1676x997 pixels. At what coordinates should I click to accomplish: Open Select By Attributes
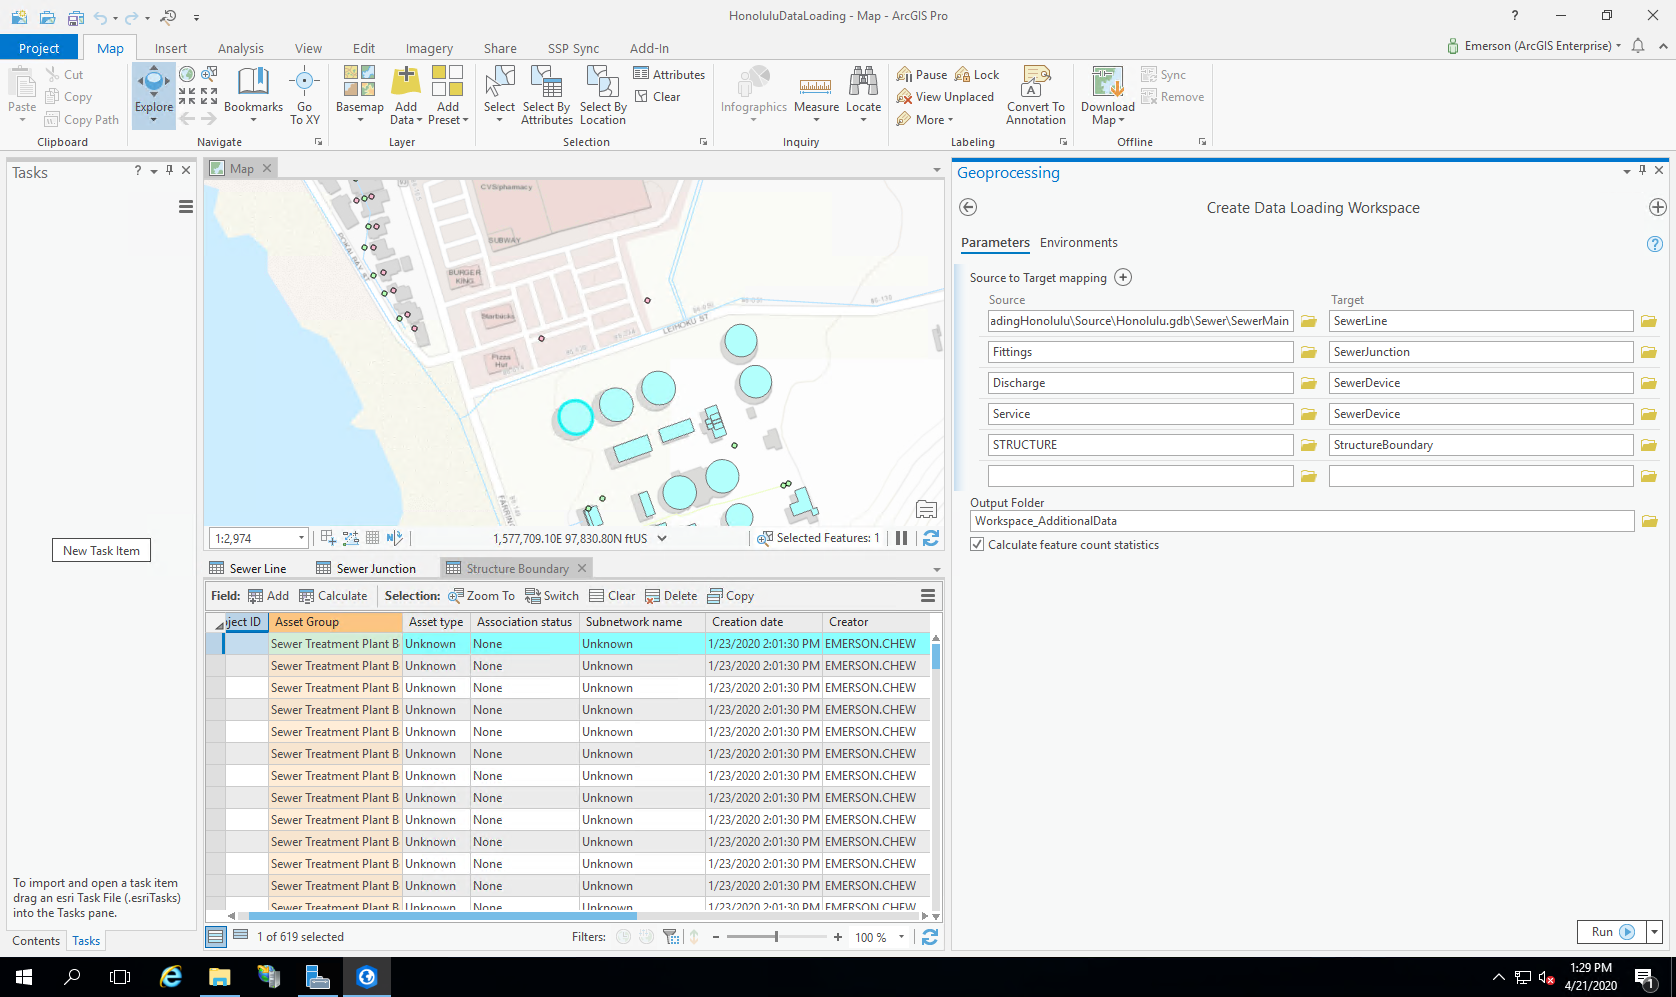point(547,95)
